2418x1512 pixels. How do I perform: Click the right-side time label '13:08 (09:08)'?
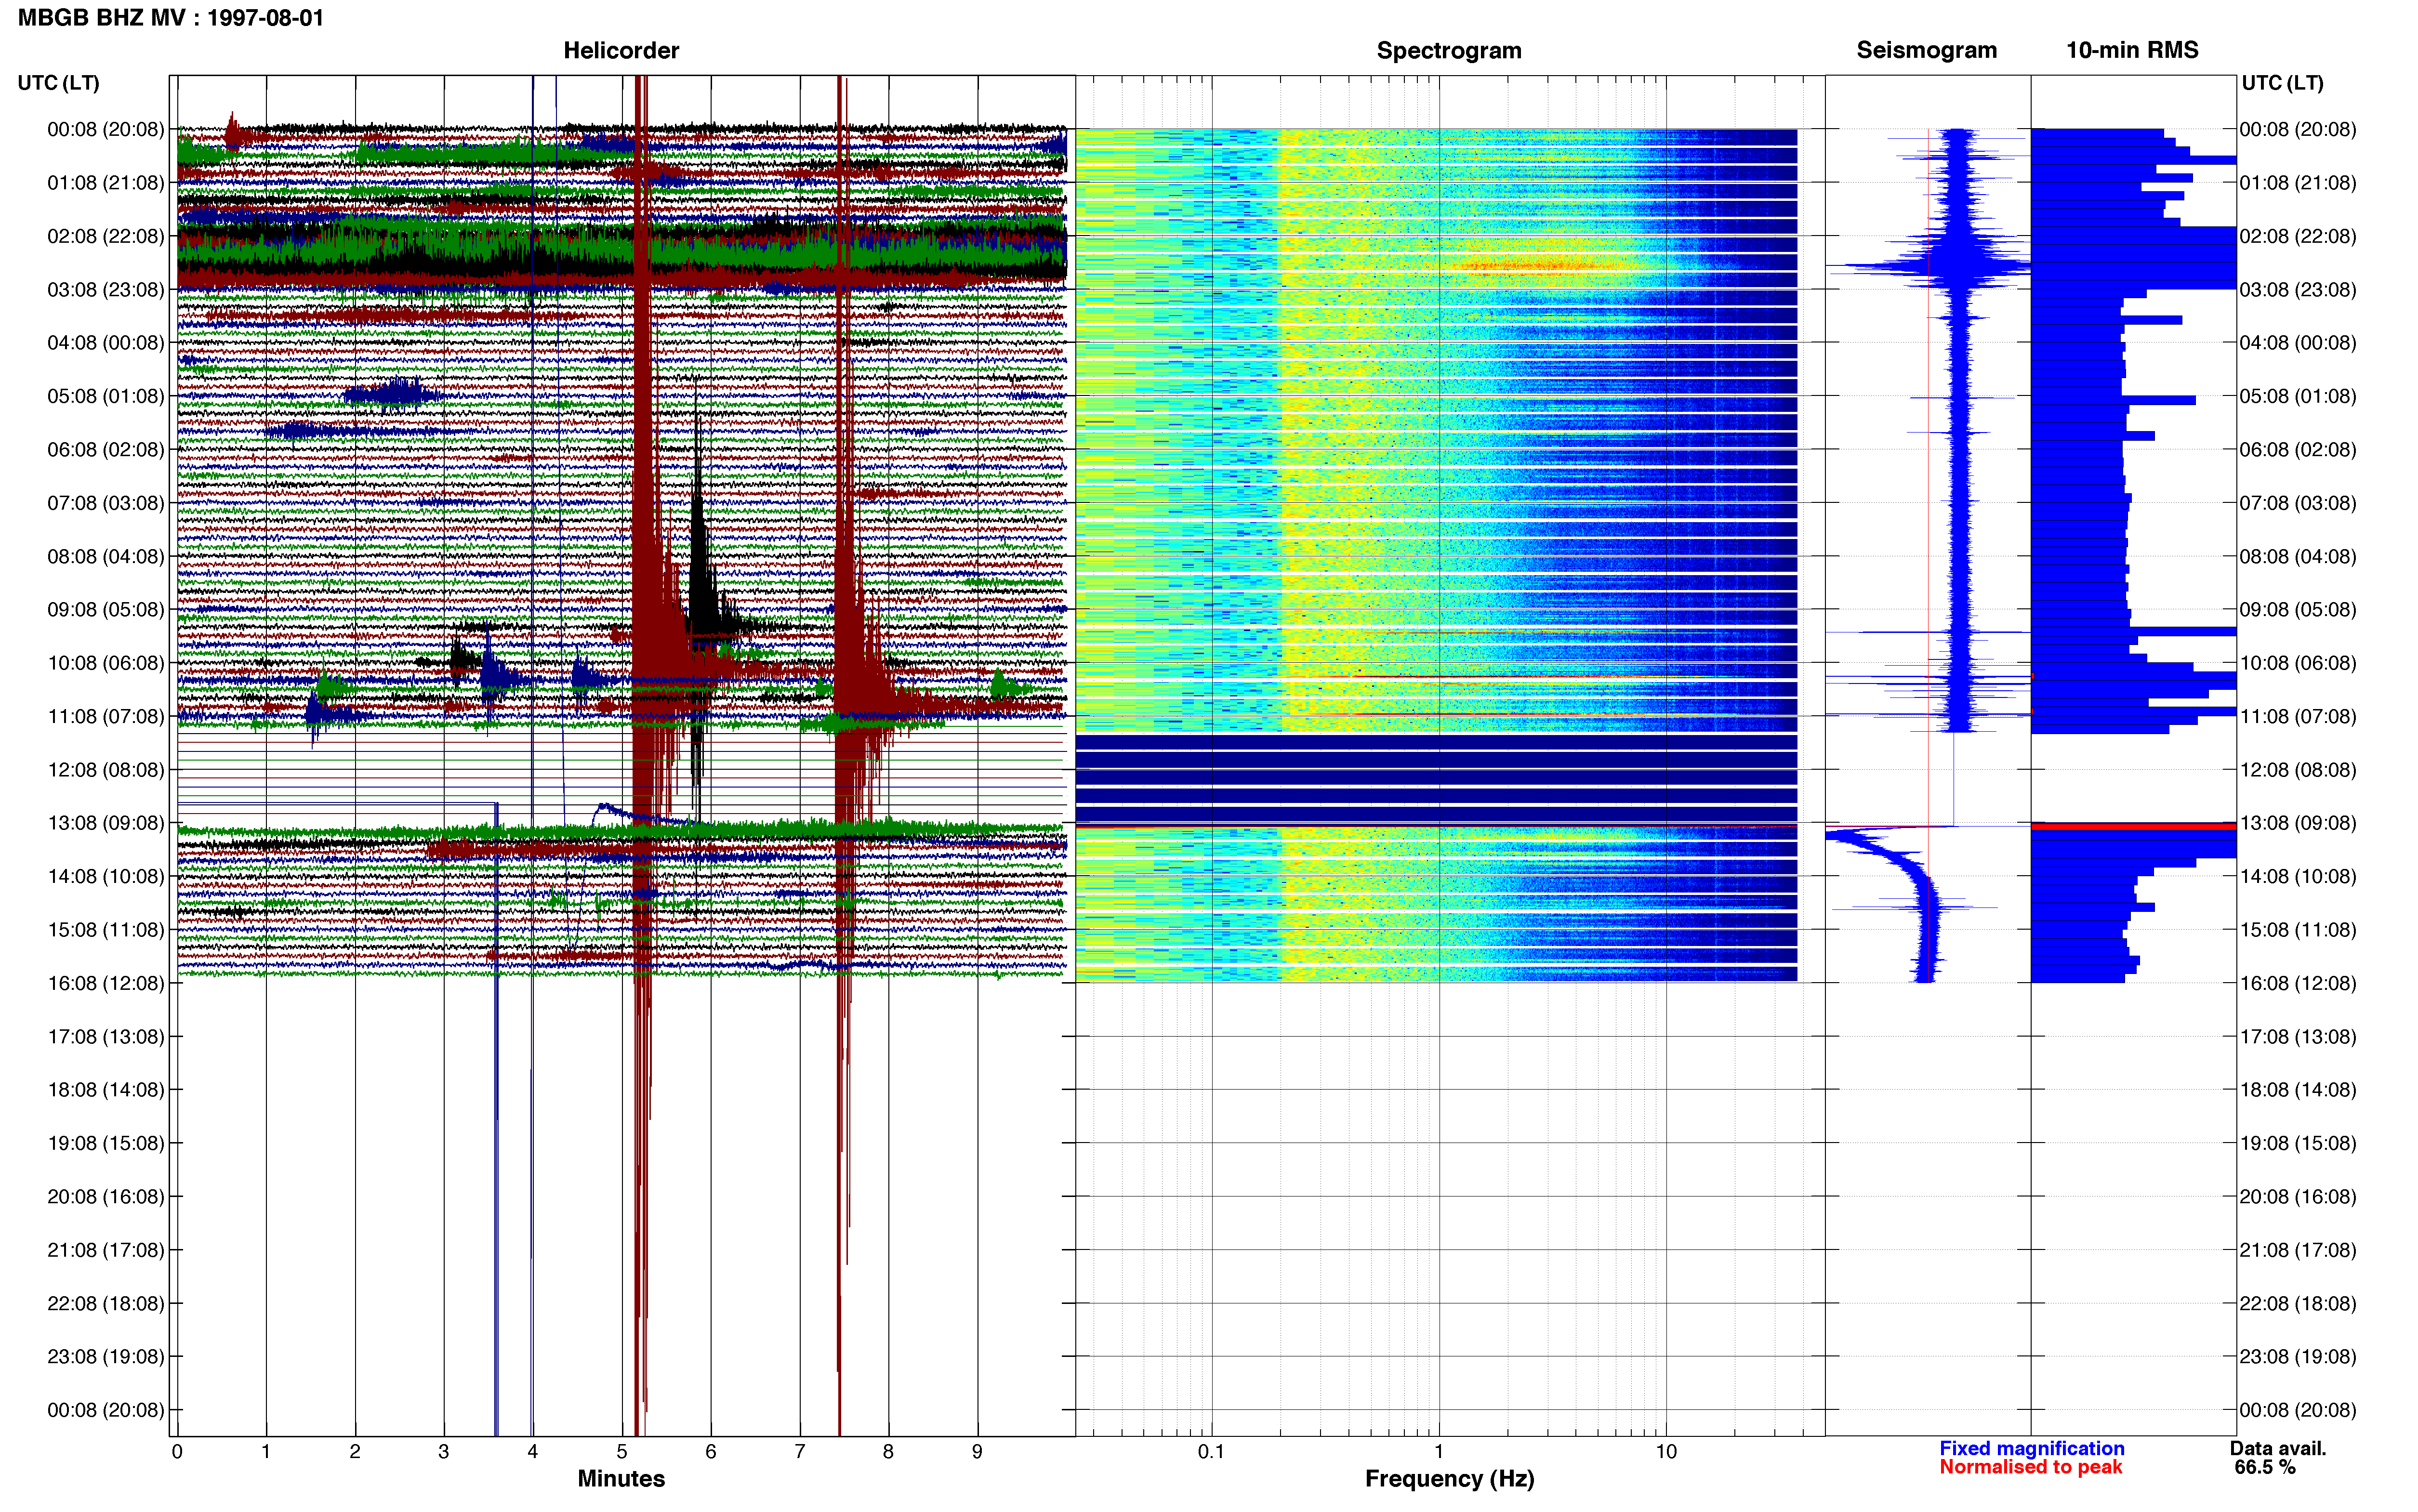(x=2298, y=823)
